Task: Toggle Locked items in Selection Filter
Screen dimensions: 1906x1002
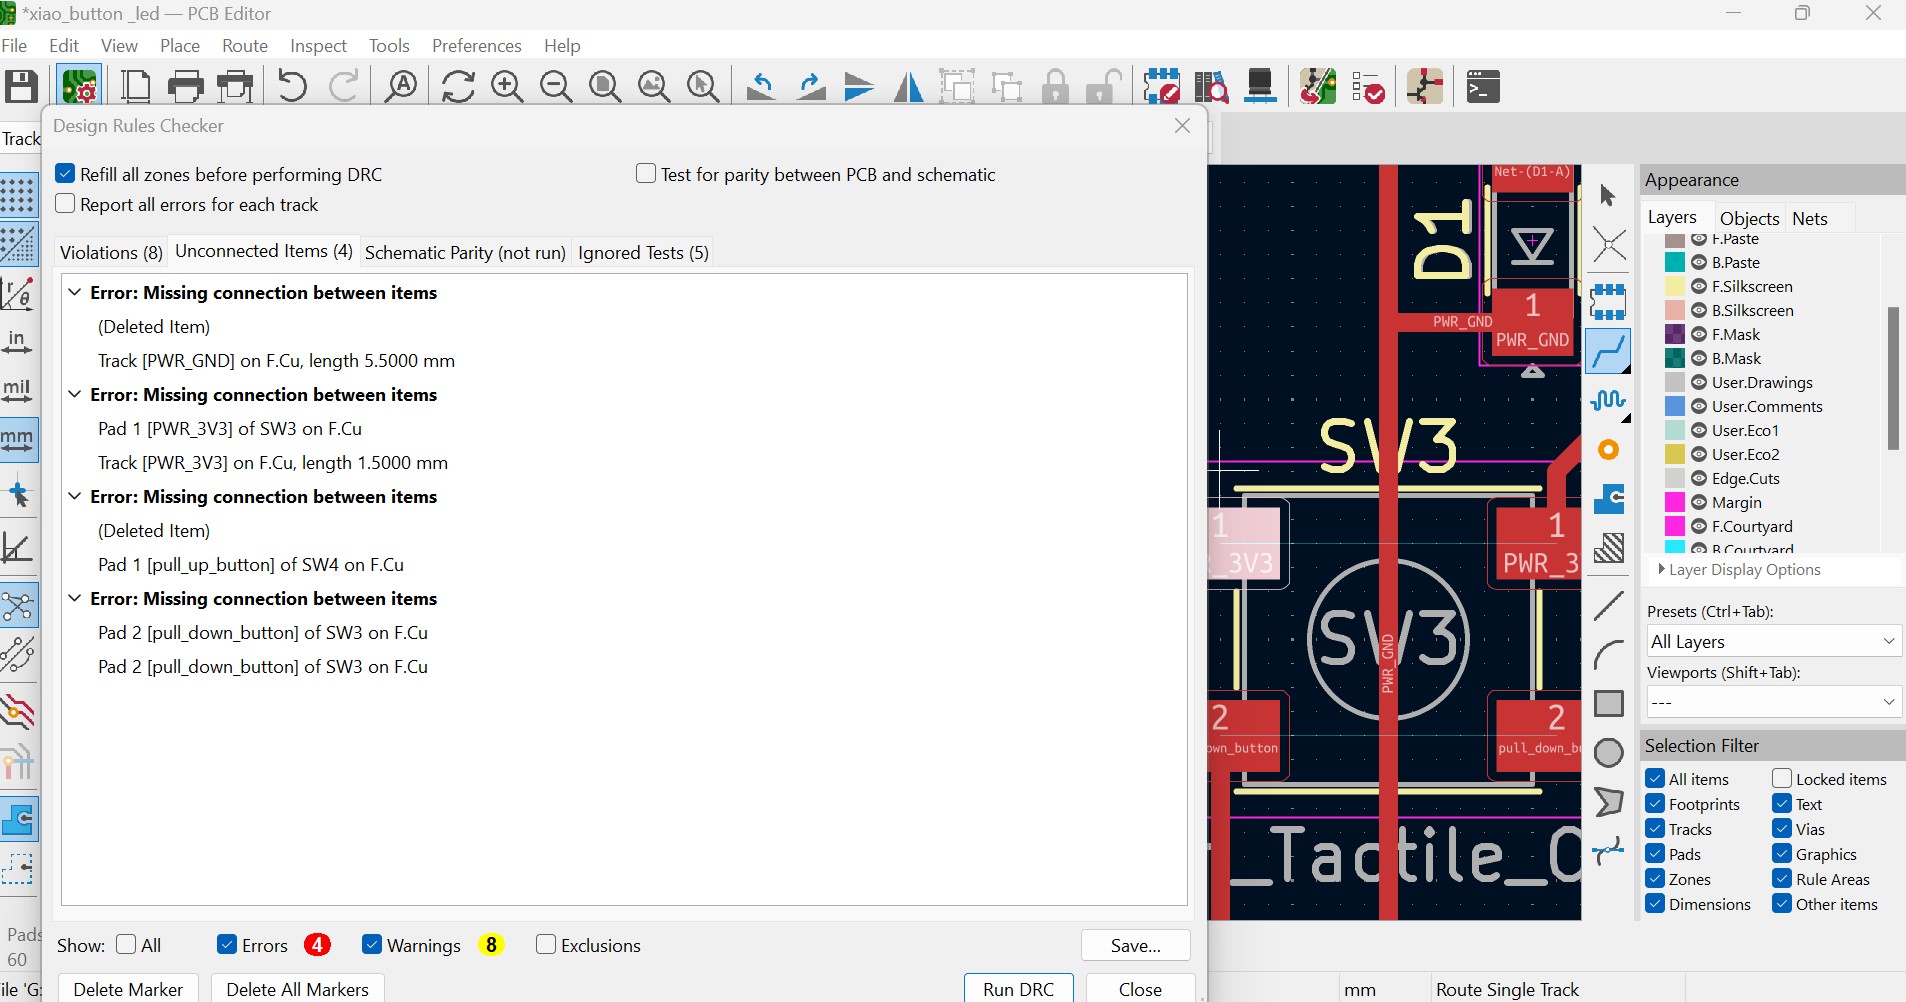Action: pos(1782,779)
